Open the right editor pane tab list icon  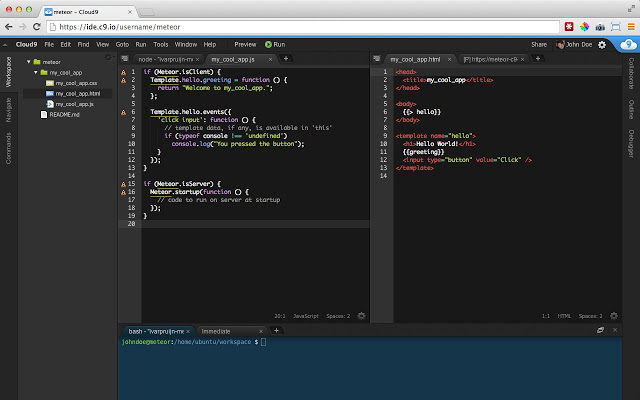click(x=377, y=59)
